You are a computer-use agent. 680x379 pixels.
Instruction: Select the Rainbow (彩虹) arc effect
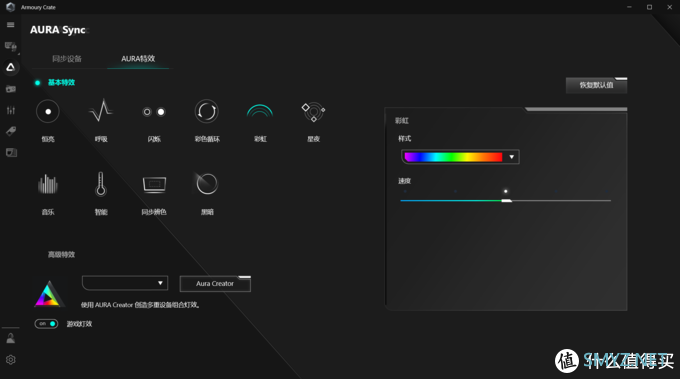260,111
